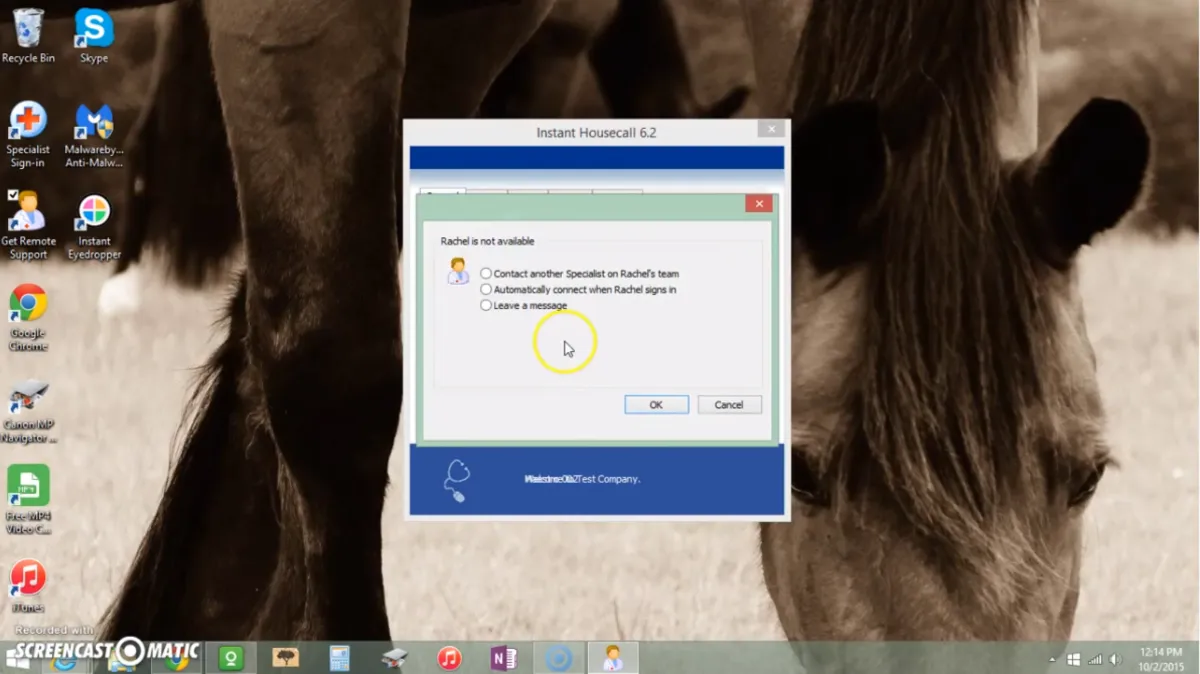Open network status in system tray
The image size is (1200, 674).
tap(1094, 660)
